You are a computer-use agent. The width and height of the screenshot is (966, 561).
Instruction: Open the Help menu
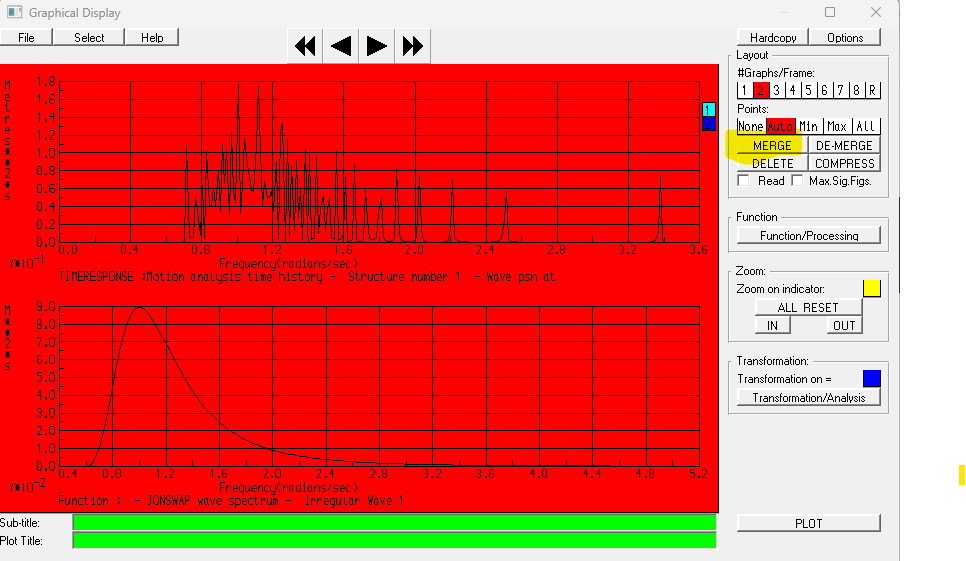click(x=152, y=38)
